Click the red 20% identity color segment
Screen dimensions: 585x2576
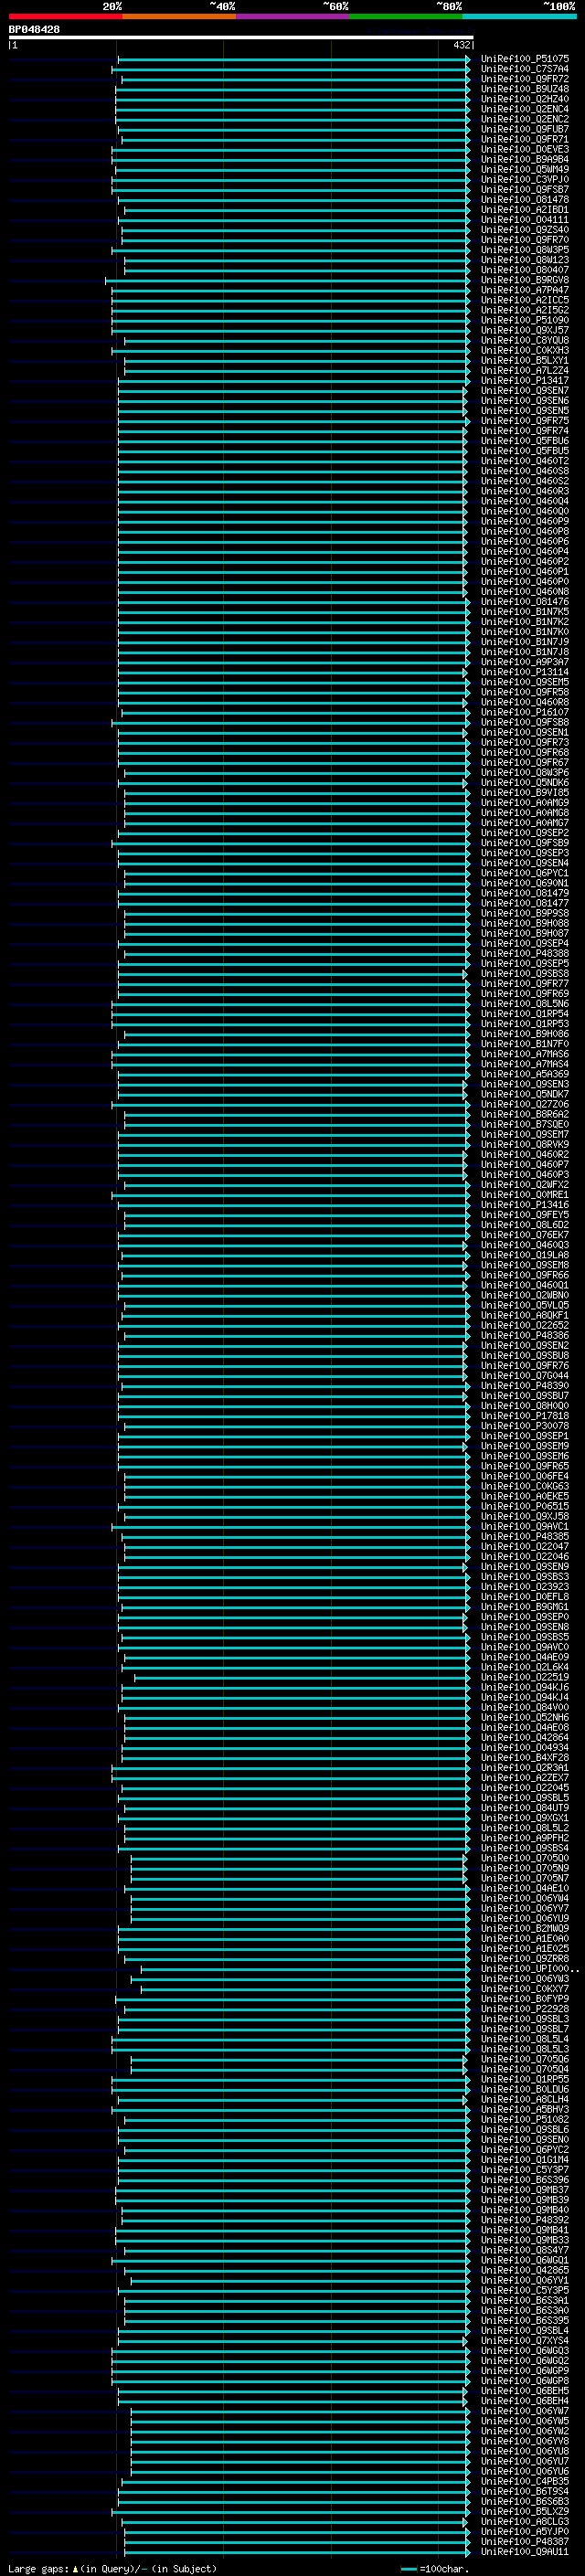click(65, 16)
